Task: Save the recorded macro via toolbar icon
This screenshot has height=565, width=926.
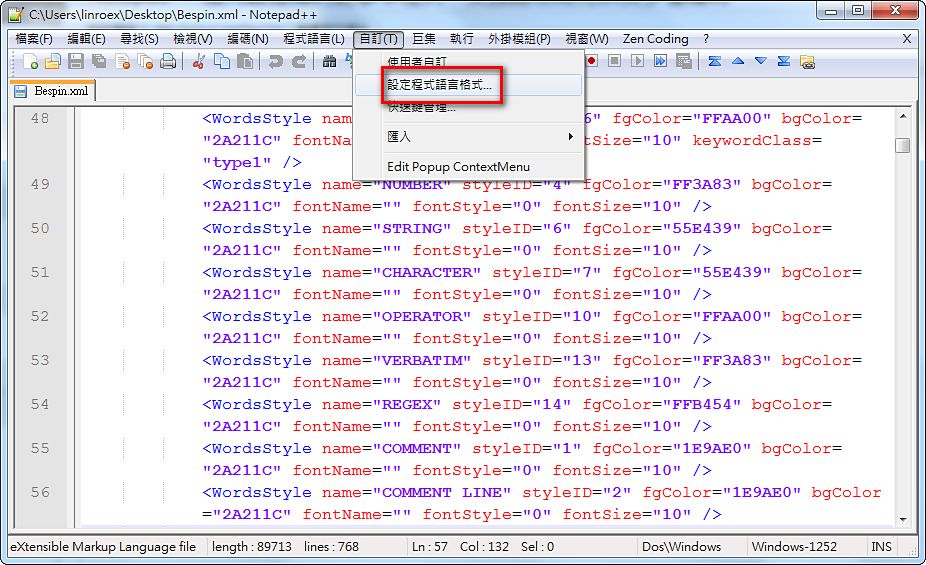Action: click(683, 60)
